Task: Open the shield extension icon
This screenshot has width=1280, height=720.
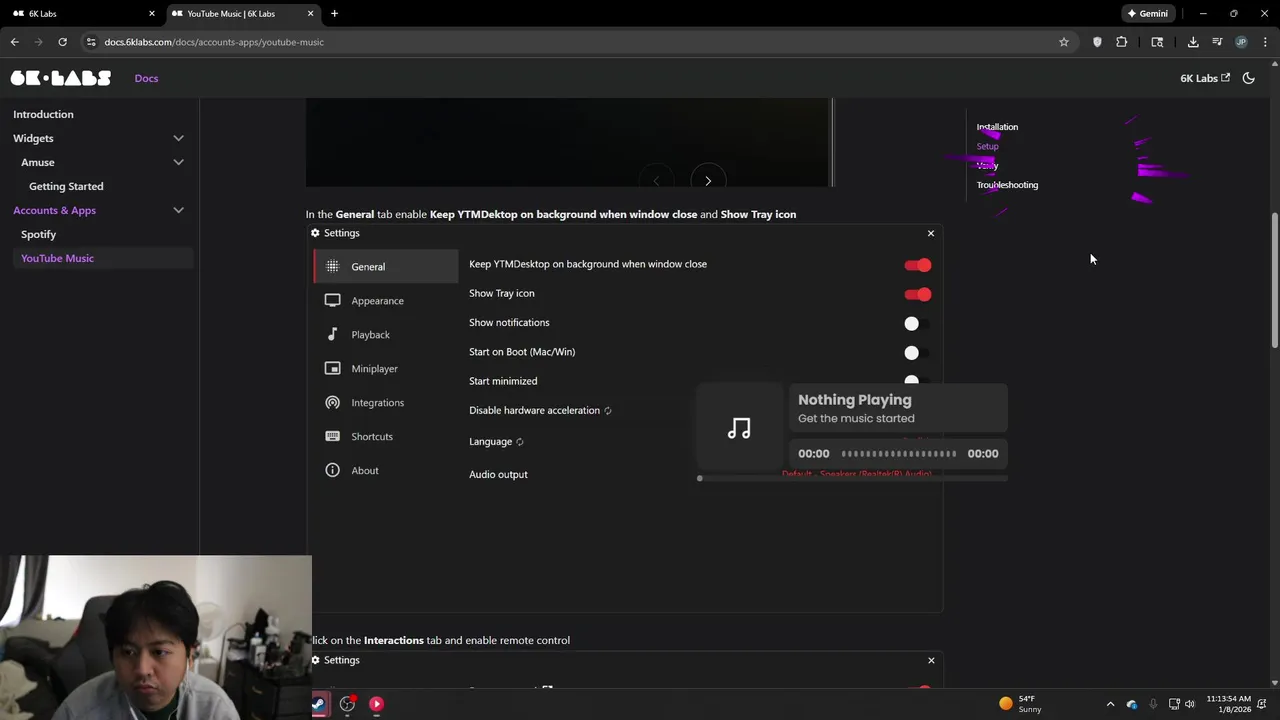Action: (1097, 42)
